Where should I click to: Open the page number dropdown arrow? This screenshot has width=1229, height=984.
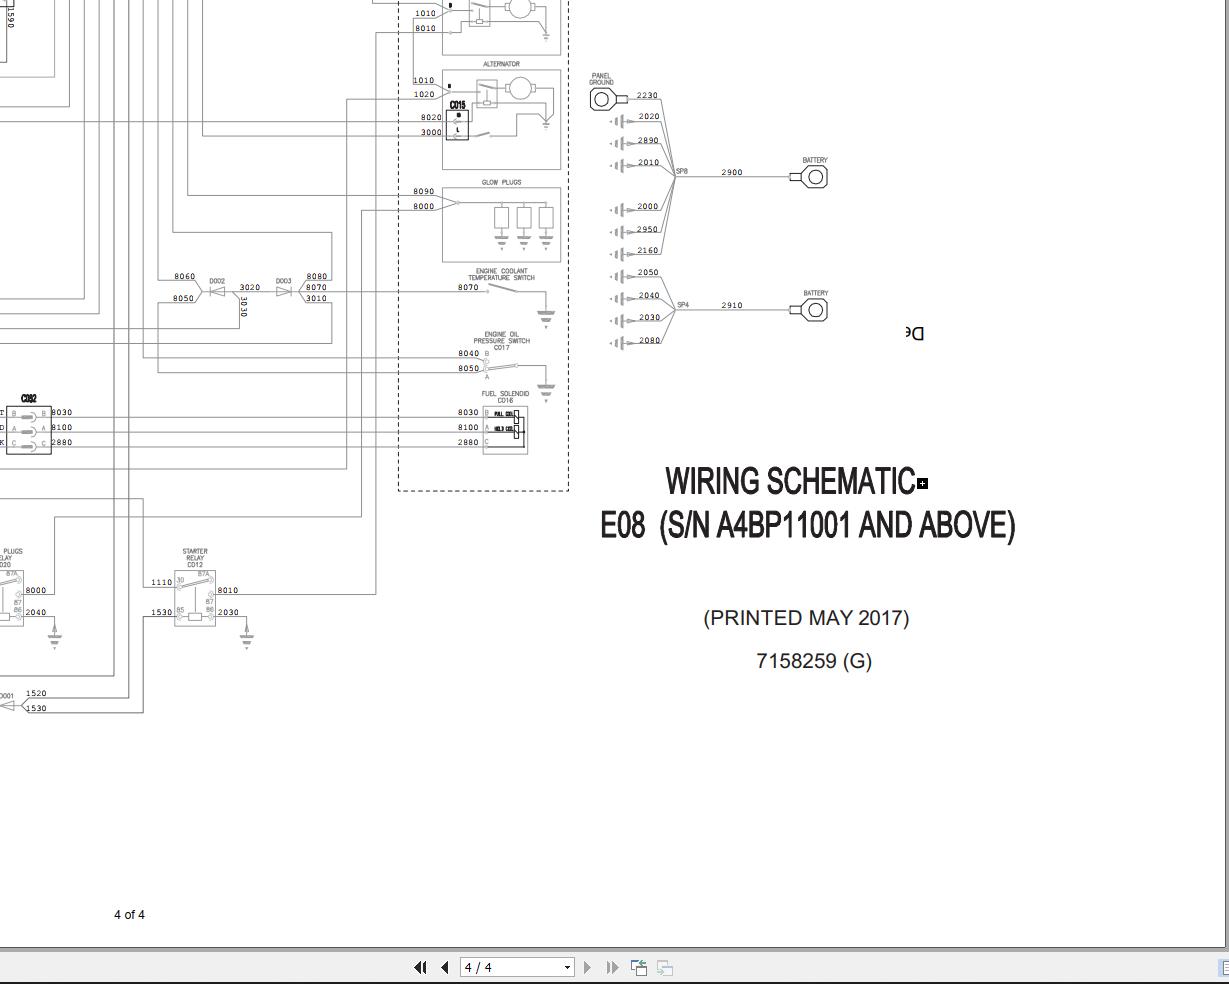[x=568, y=967]
